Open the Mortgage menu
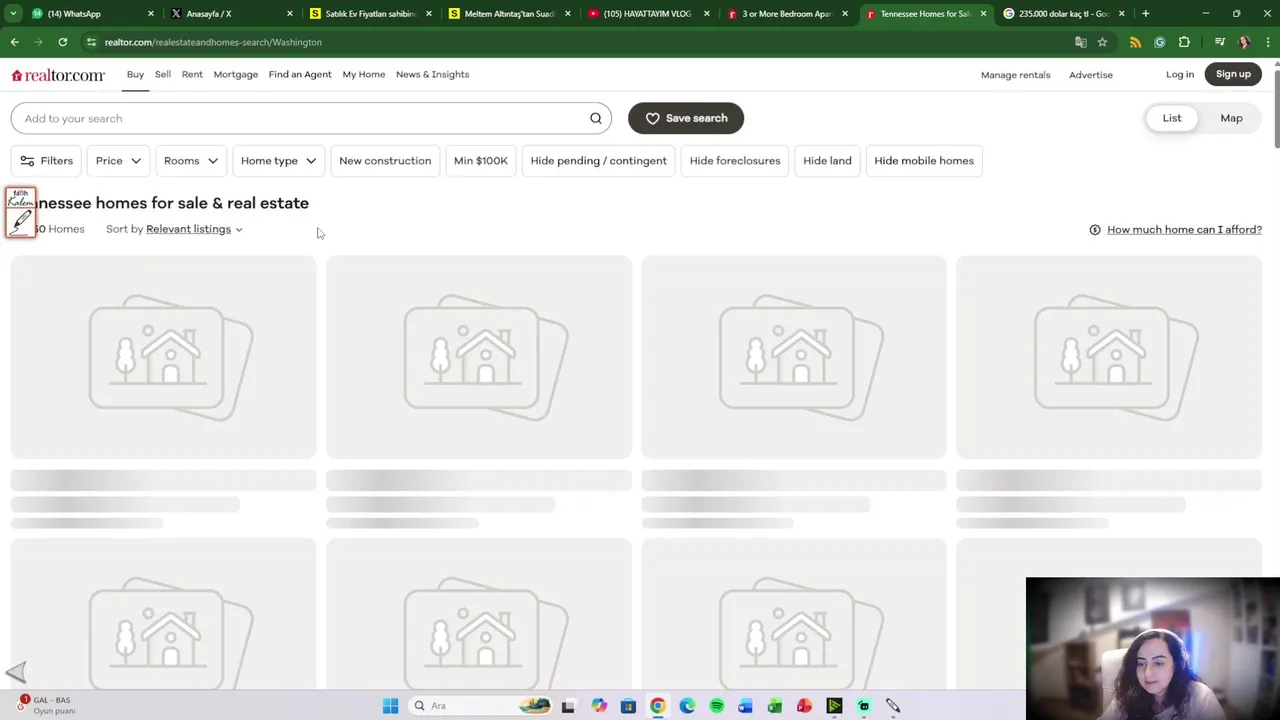The width and height of the screenshot is (1280, 720). click(236, 74)
